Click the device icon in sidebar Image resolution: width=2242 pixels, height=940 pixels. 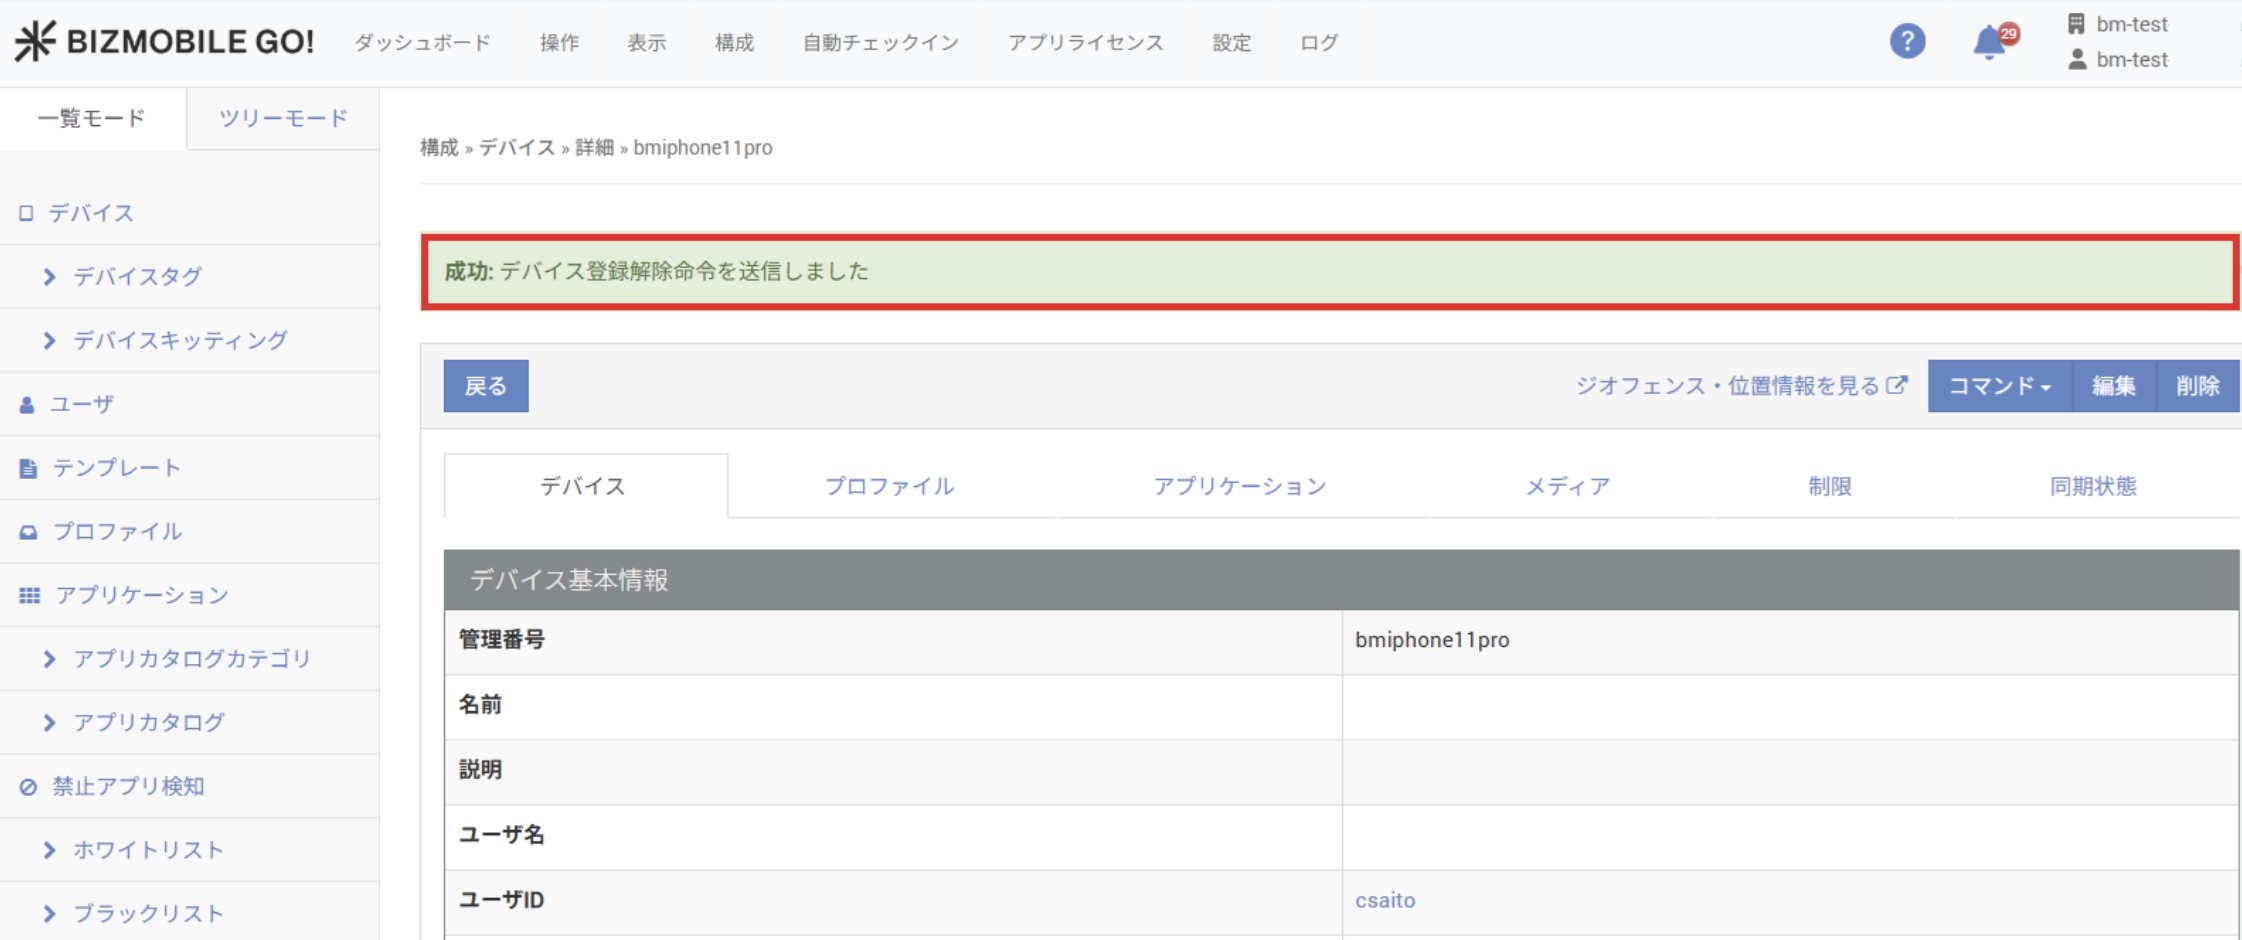pos(26,213)
